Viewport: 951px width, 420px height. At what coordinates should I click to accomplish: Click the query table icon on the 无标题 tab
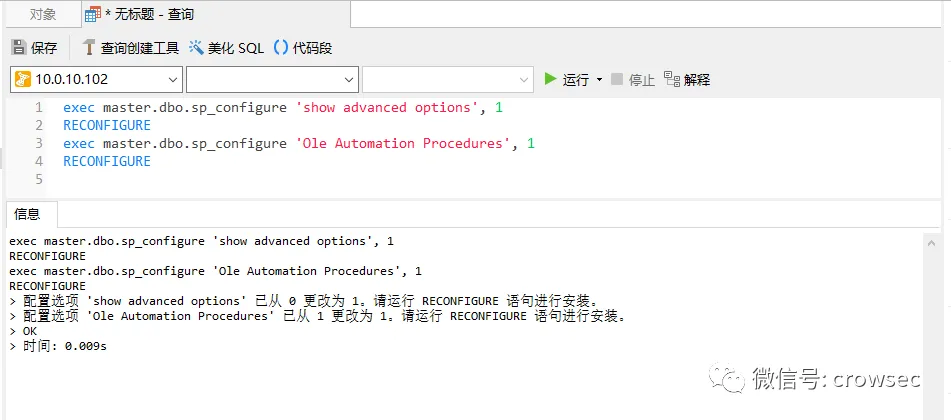pos(93,15)
